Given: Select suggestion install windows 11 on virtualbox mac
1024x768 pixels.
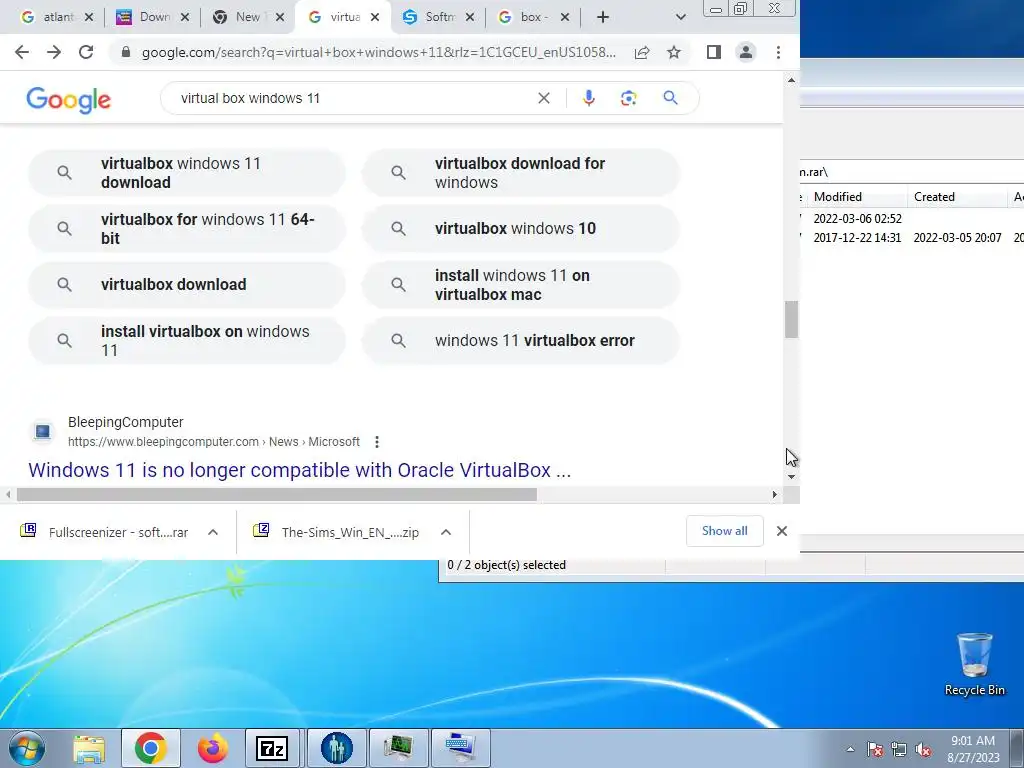Looking at the screenshot, I should point(520,285).
